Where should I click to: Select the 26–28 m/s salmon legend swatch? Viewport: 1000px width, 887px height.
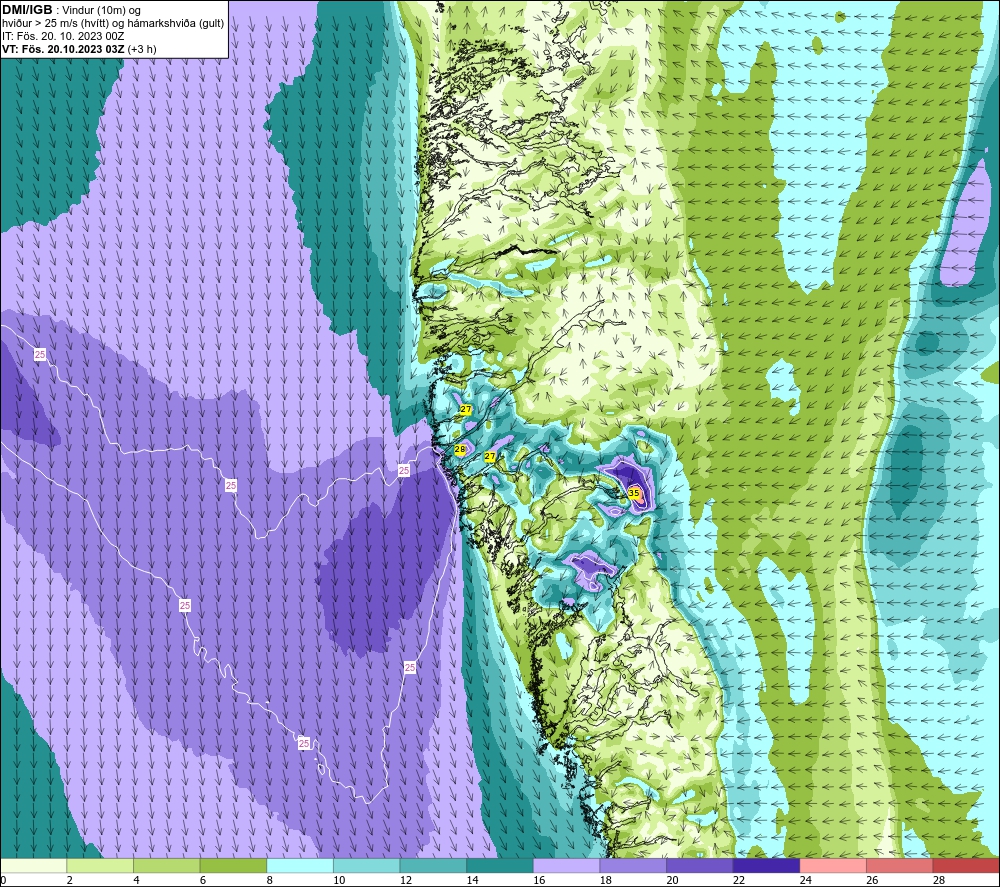[x=900, y=865]
